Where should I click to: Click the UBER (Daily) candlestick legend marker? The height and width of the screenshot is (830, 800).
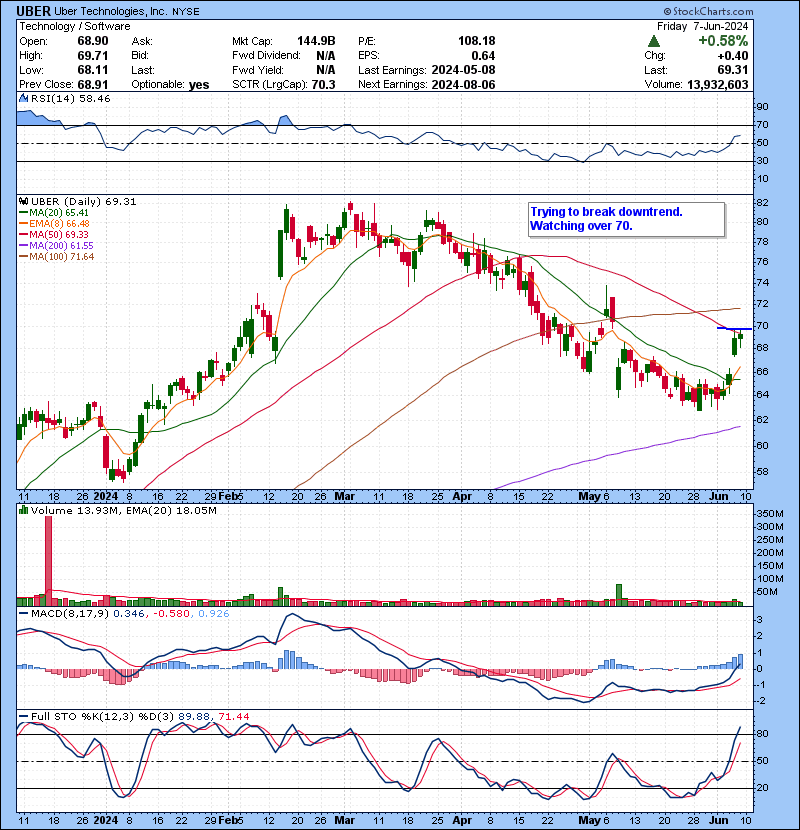coord(23,201)
